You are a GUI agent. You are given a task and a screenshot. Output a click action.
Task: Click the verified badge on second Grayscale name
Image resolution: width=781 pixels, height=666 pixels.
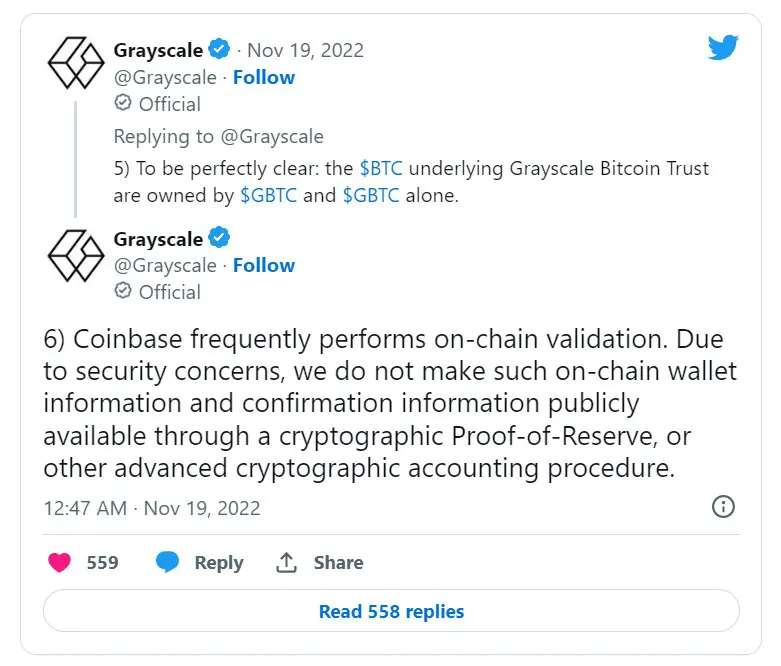(x=219, y=238)
